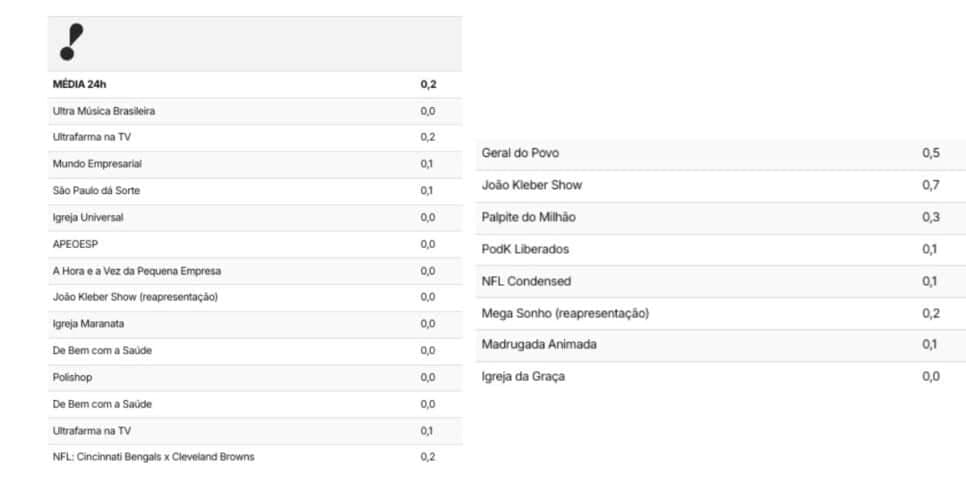Select the PodK Liberados row
The image size is (966, 483).
coord(721,250)
